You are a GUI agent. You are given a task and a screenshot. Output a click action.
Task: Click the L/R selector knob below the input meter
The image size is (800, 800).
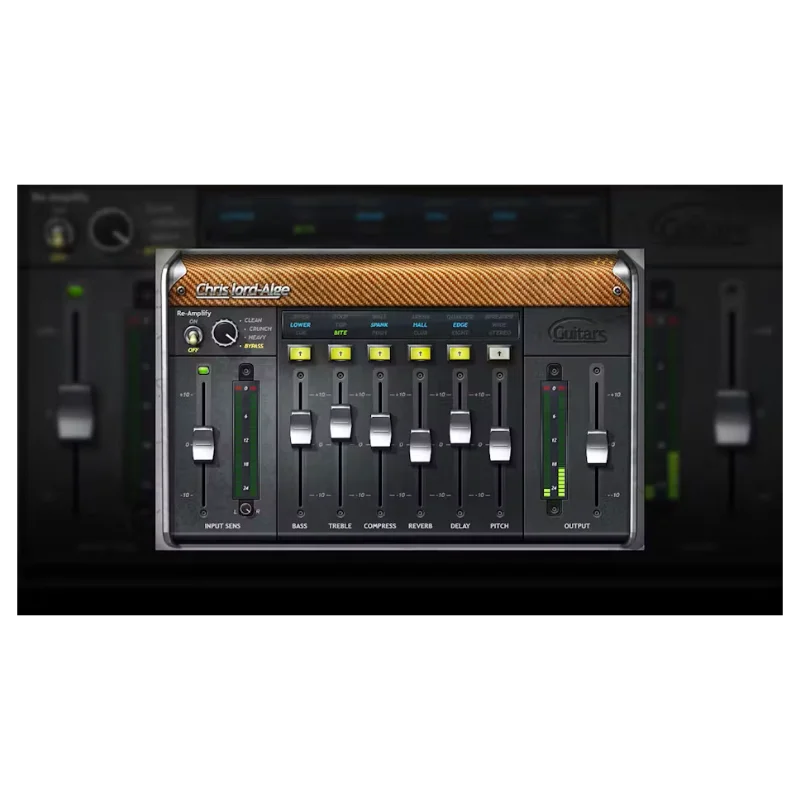click(246, 509)
